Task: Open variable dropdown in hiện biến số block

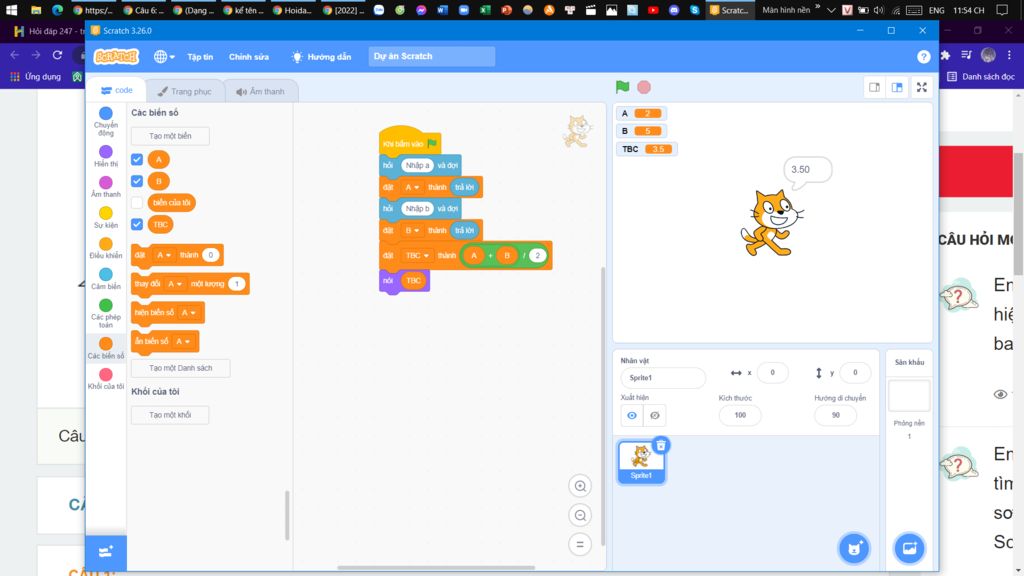Action: [x=189, y=312]
